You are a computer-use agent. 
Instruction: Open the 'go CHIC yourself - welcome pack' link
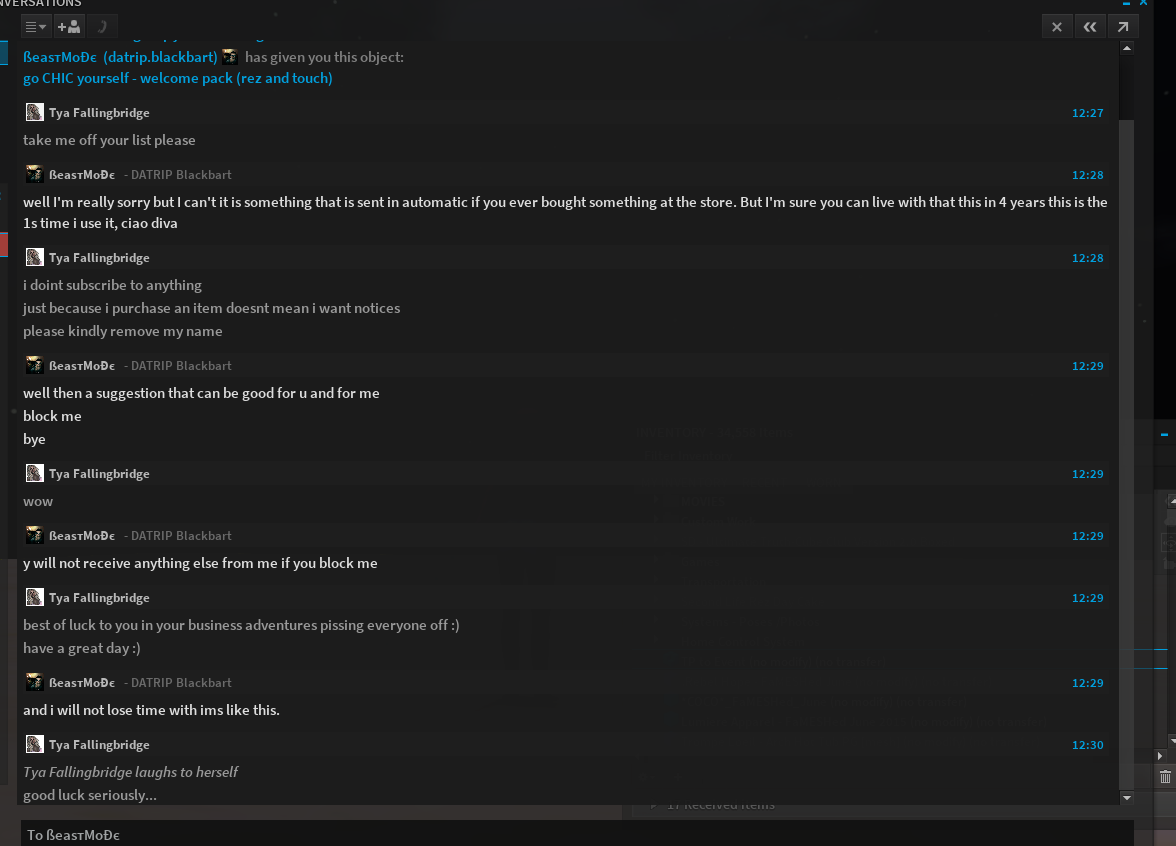(178, 78)
